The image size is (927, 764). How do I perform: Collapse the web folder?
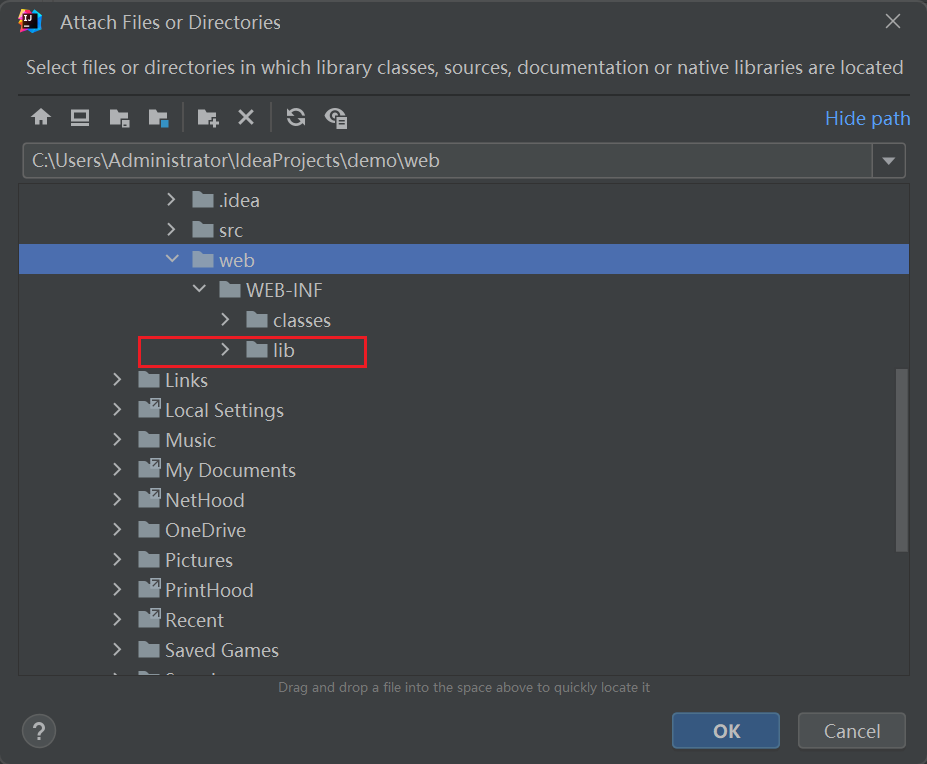(172, 260)
